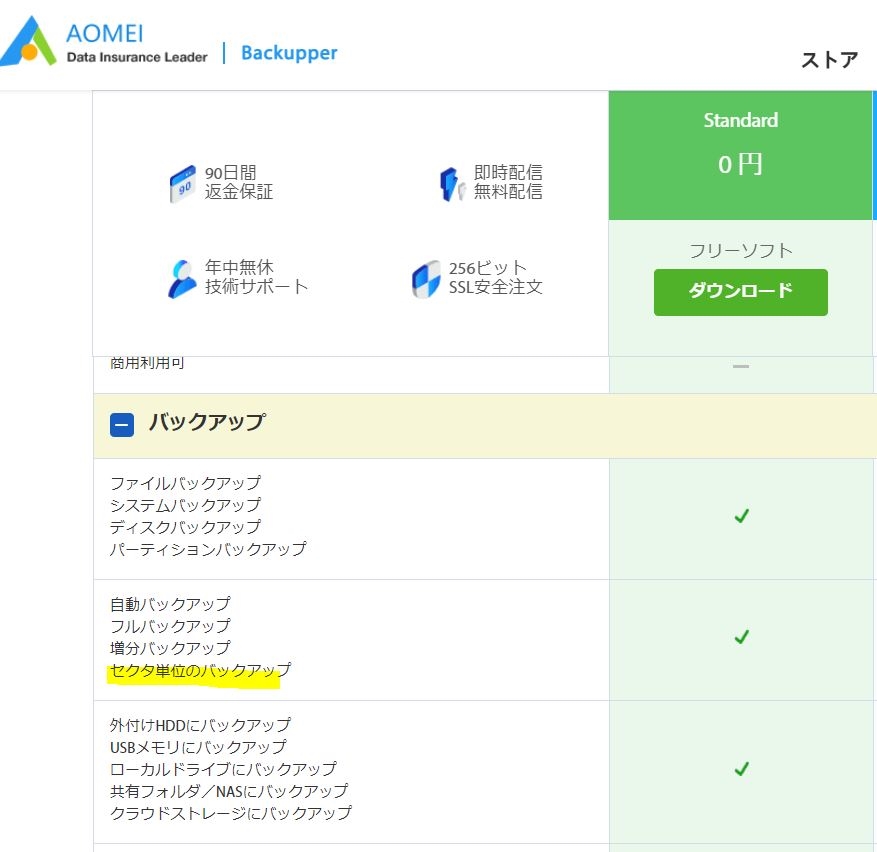Click the パーティションバックアップ text

click(x=208, y=549)
